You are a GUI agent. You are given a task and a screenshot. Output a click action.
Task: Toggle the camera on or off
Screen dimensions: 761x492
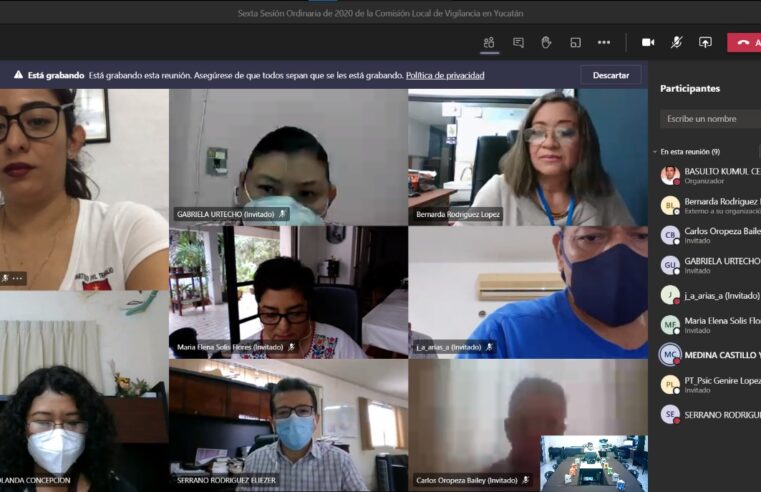[648, 42]
